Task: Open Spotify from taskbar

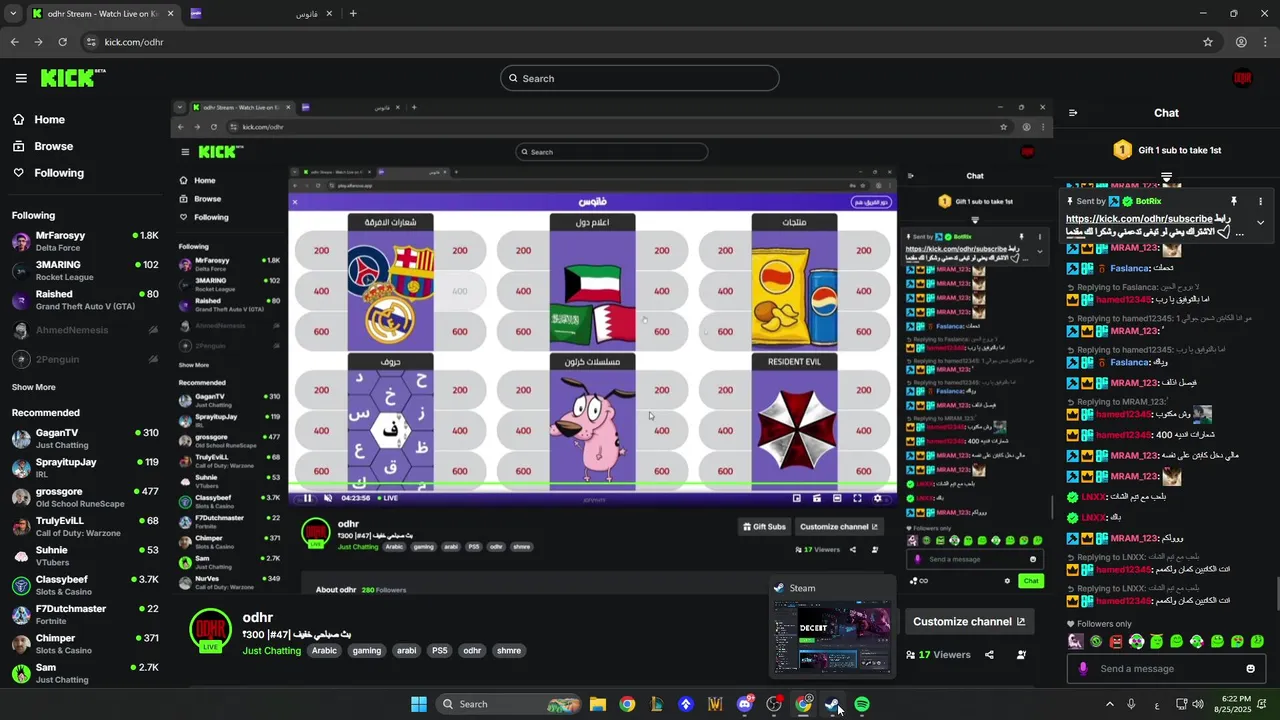Action: pyautogui.click(x=862, y=704)
